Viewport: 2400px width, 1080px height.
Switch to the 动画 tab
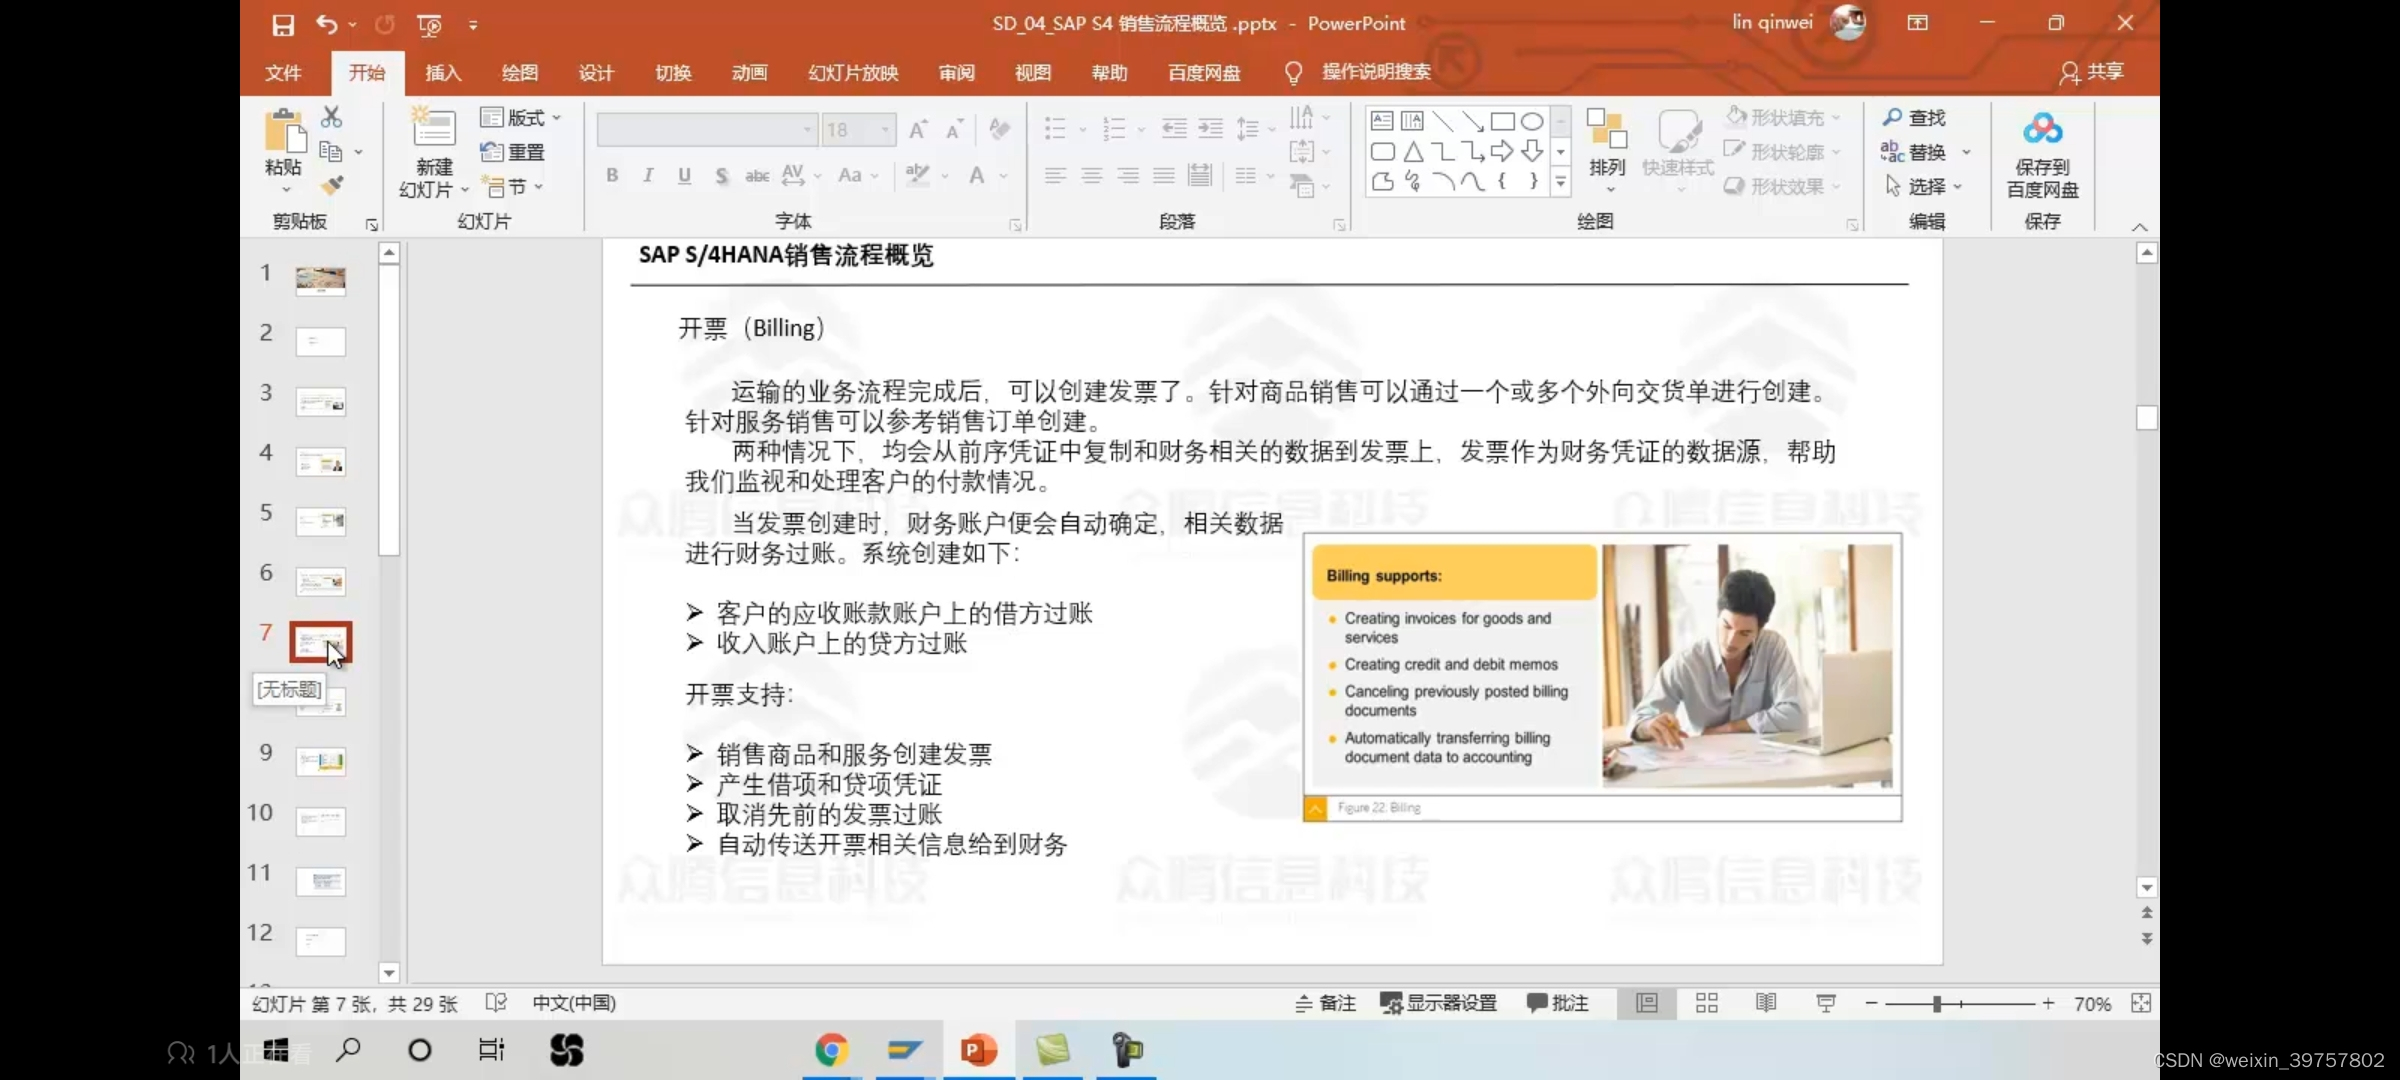tap(749, 73)
